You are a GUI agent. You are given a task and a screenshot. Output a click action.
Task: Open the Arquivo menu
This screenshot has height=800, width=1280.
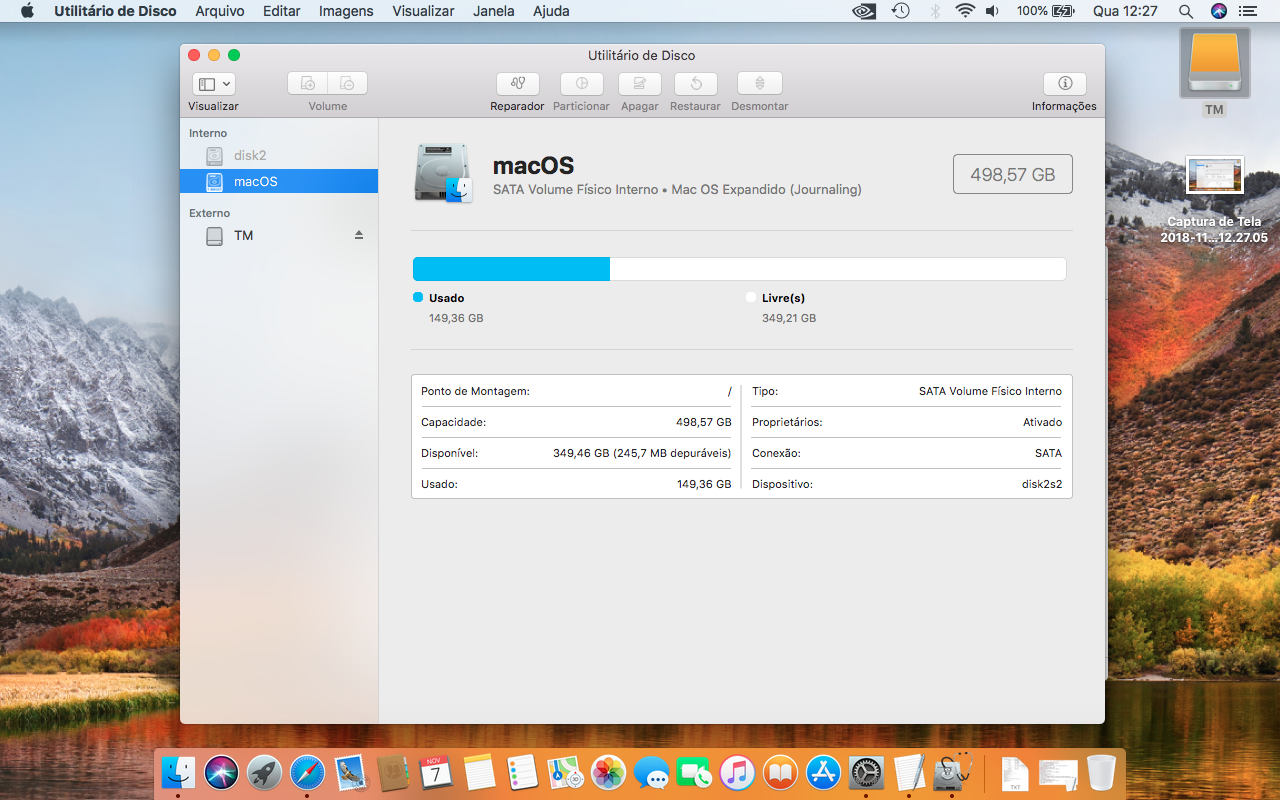pos(220,11)
